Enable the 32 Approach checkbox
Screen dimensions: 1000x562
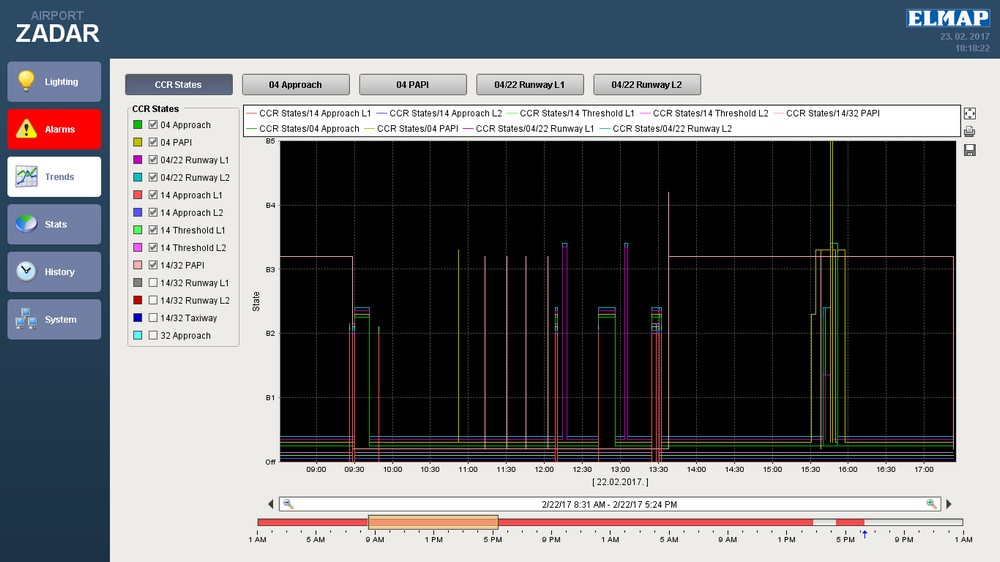pyautogui.click(x=153, y=336)
